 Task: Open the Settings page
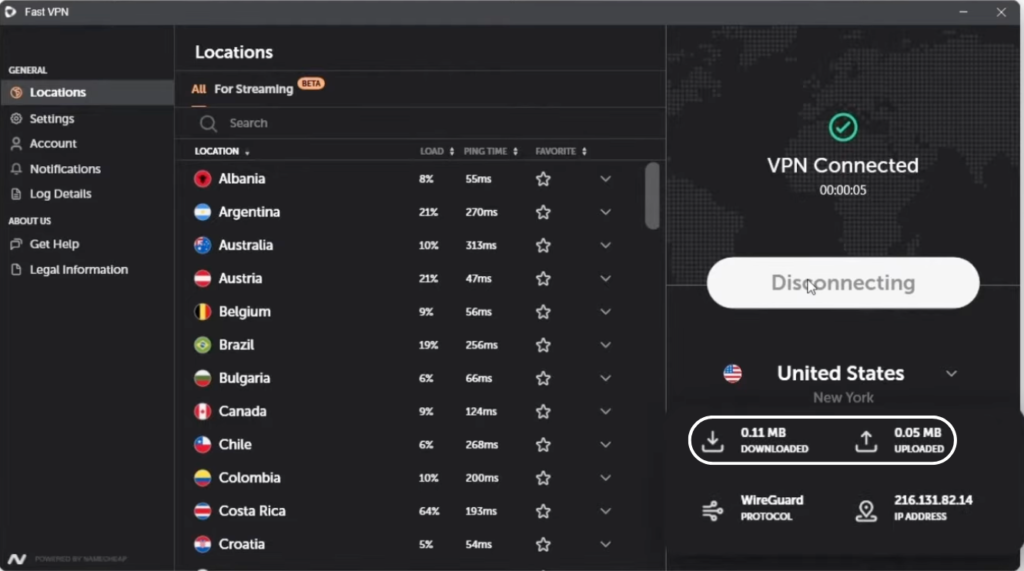[52, 118]
